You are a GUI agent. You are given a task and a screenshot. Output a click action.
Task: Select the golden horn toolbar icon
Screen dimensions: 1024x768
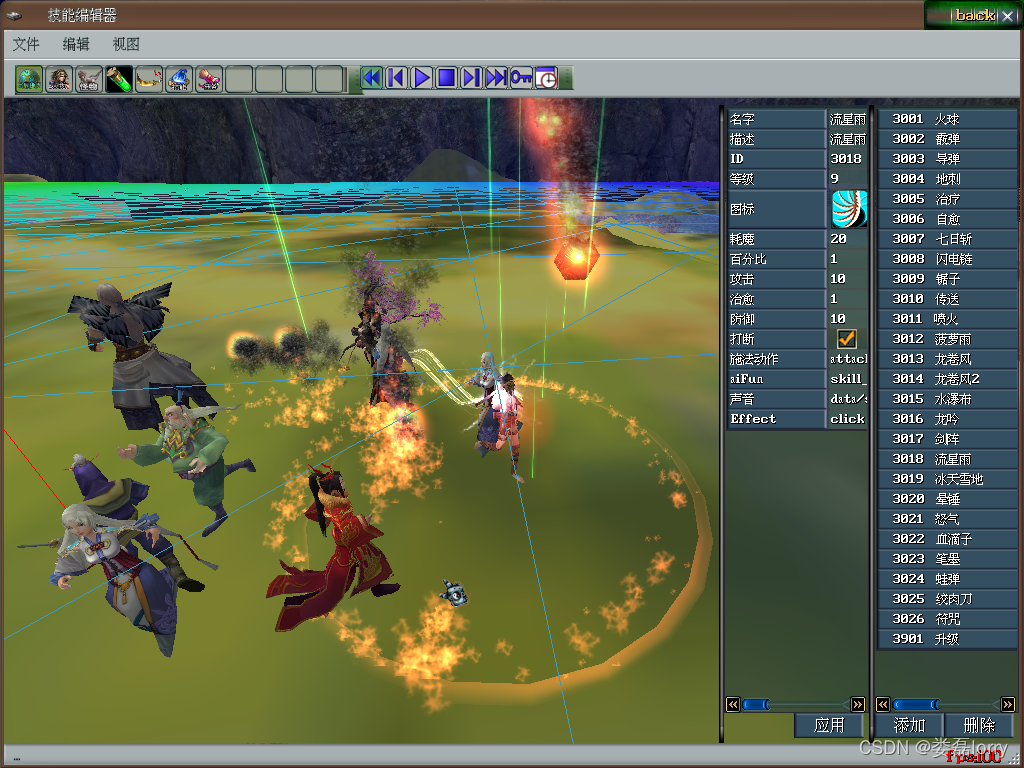(150, 79)
